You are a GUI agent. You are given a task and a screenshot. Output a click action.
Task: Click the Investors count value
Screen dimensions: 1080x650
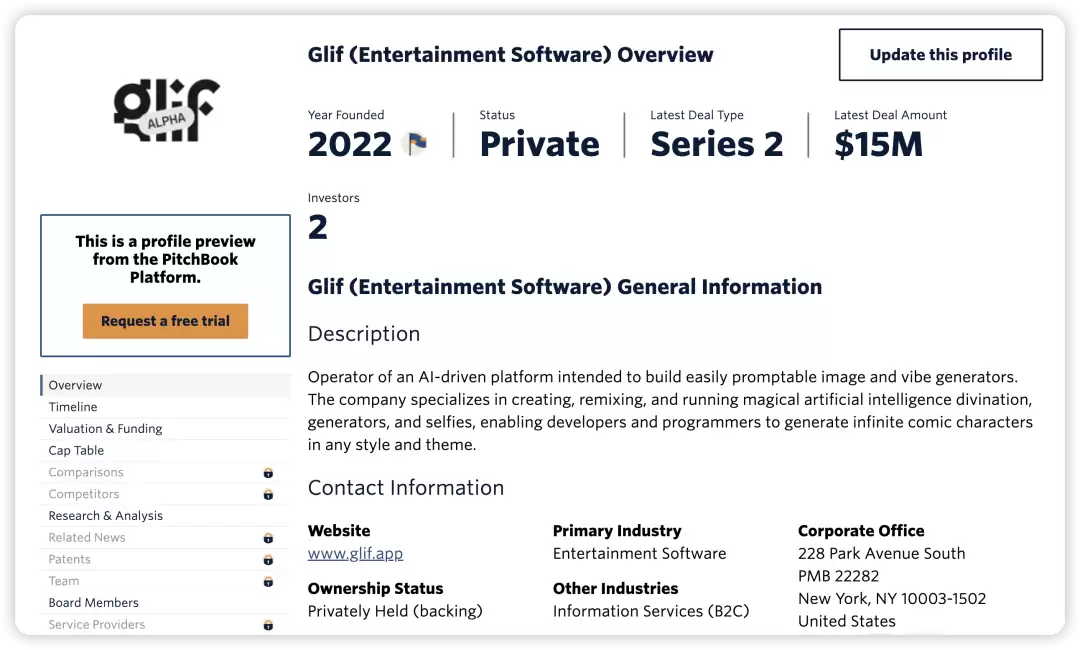coord(318,227)
